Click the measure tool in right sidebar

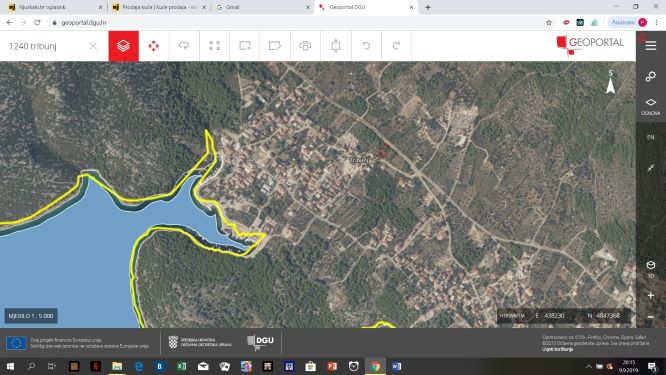(x=651, y=168)
